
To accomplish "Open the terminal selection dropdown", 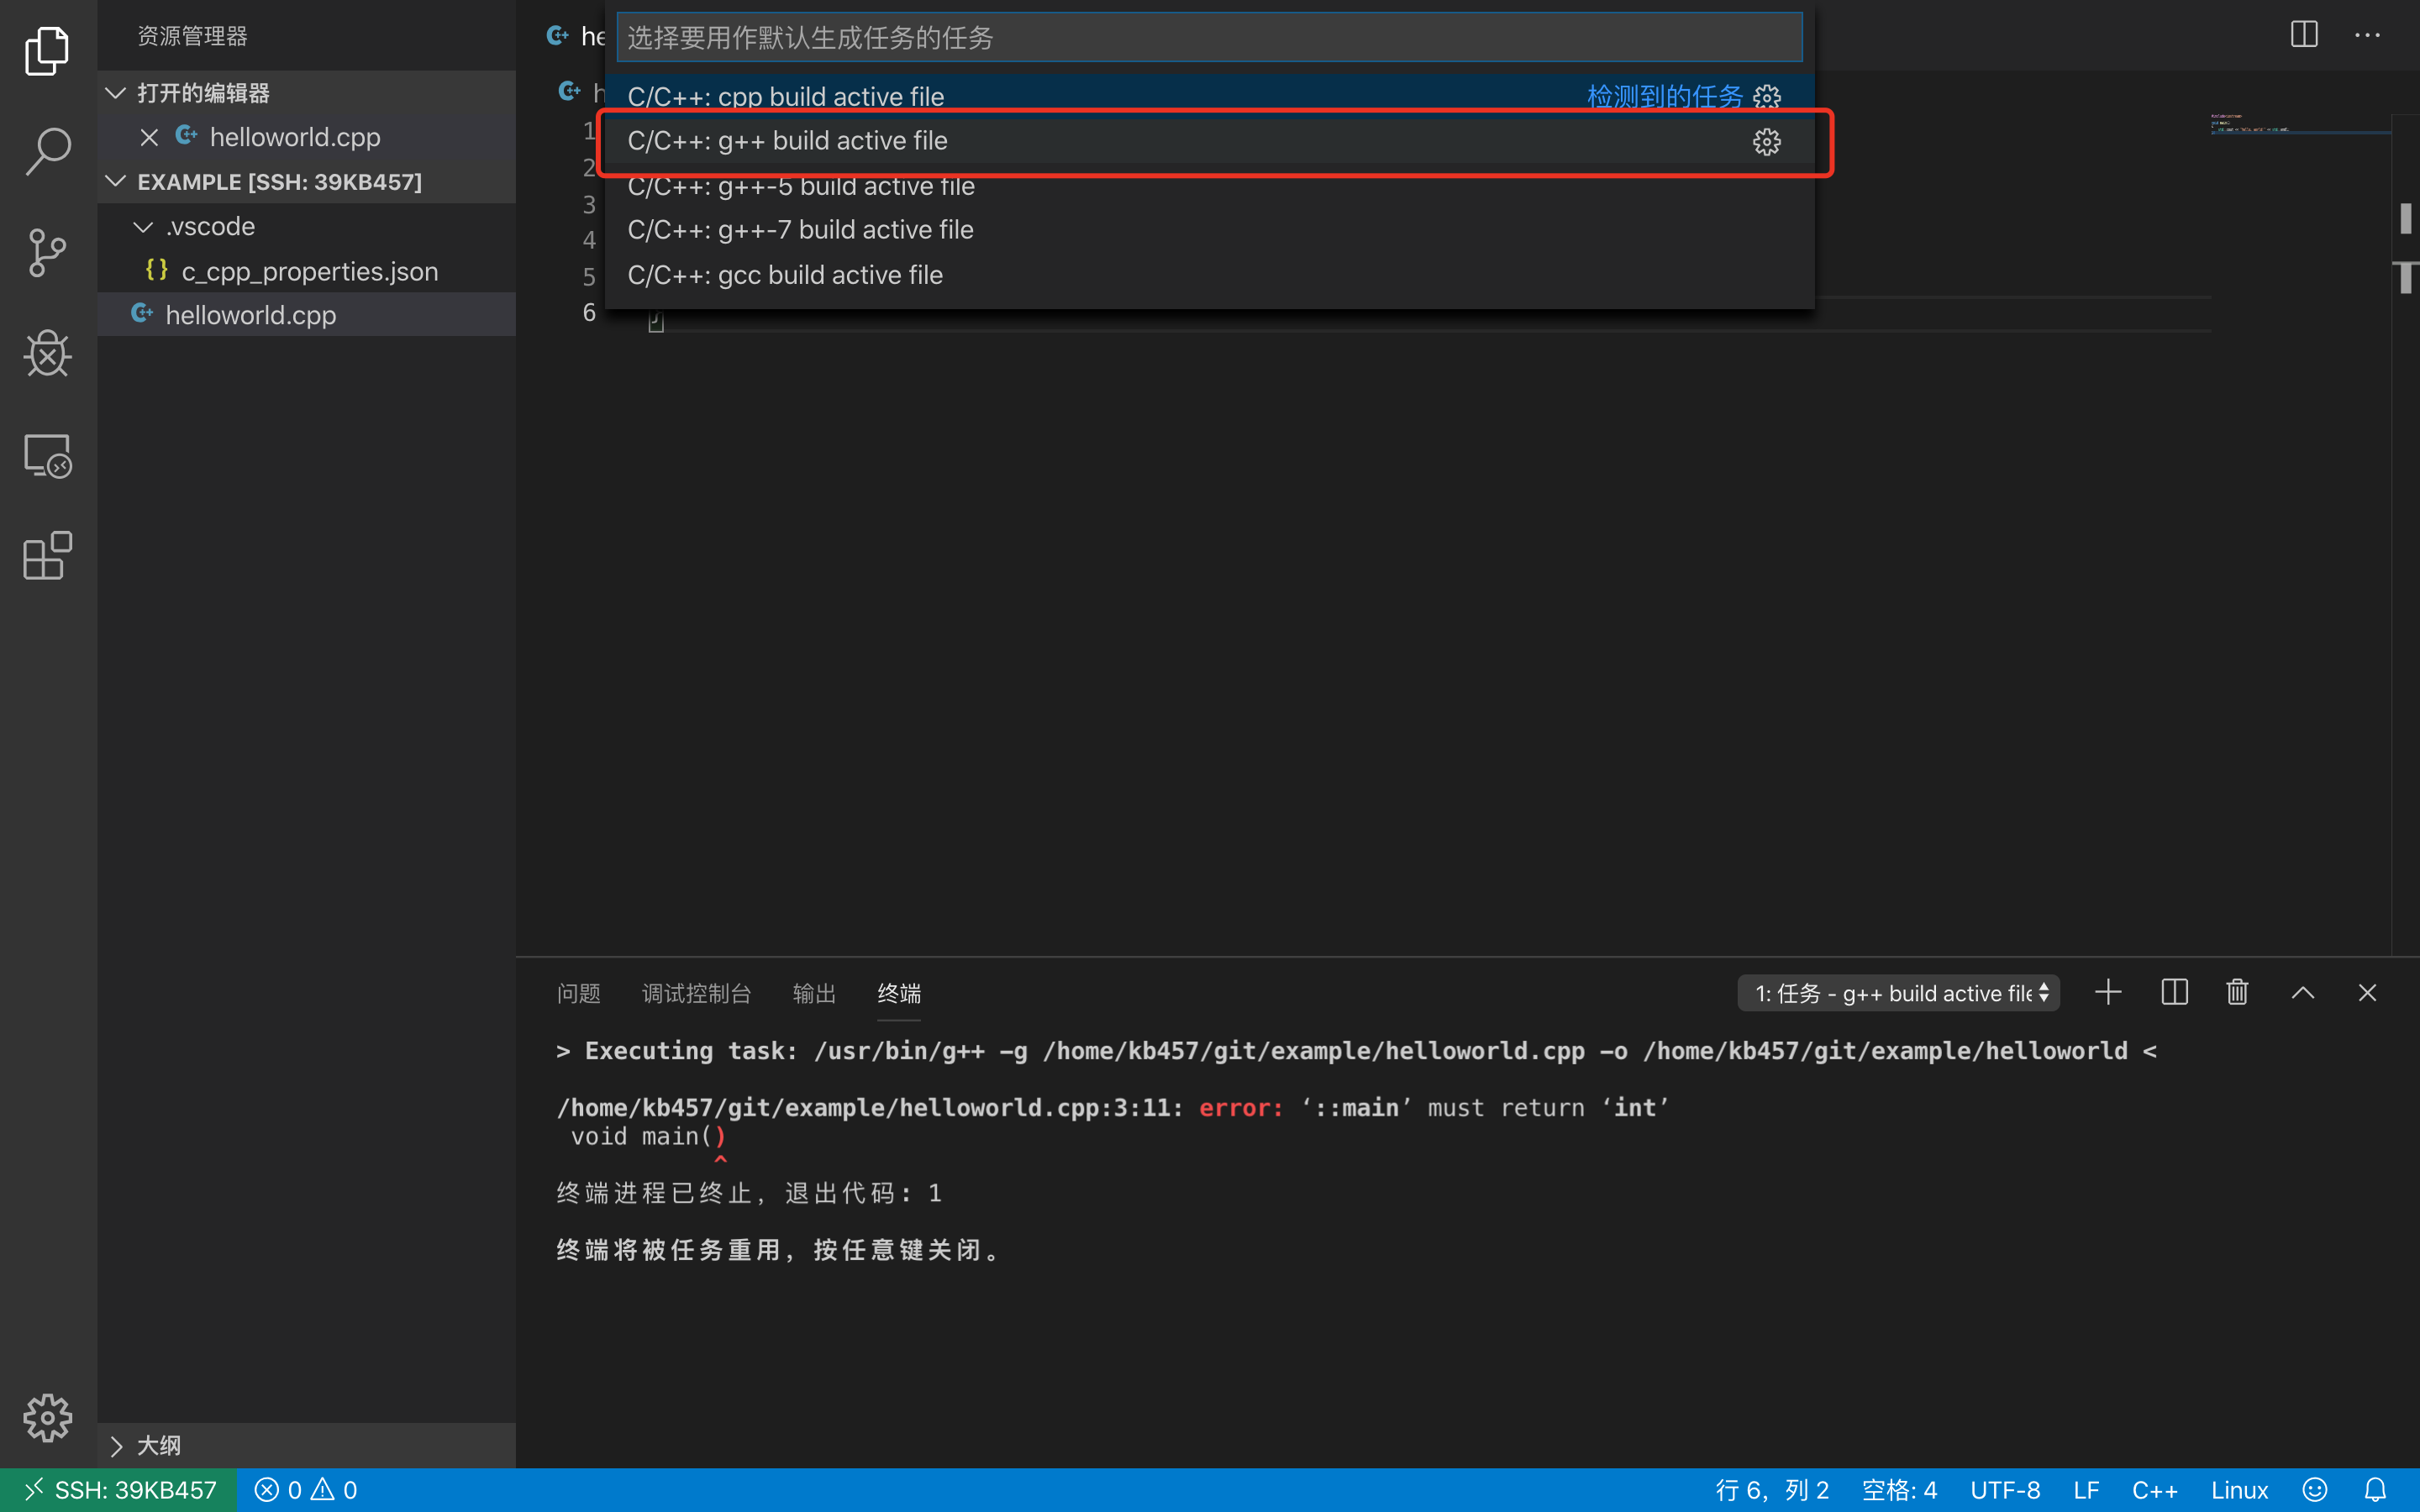I will 1896,992.
